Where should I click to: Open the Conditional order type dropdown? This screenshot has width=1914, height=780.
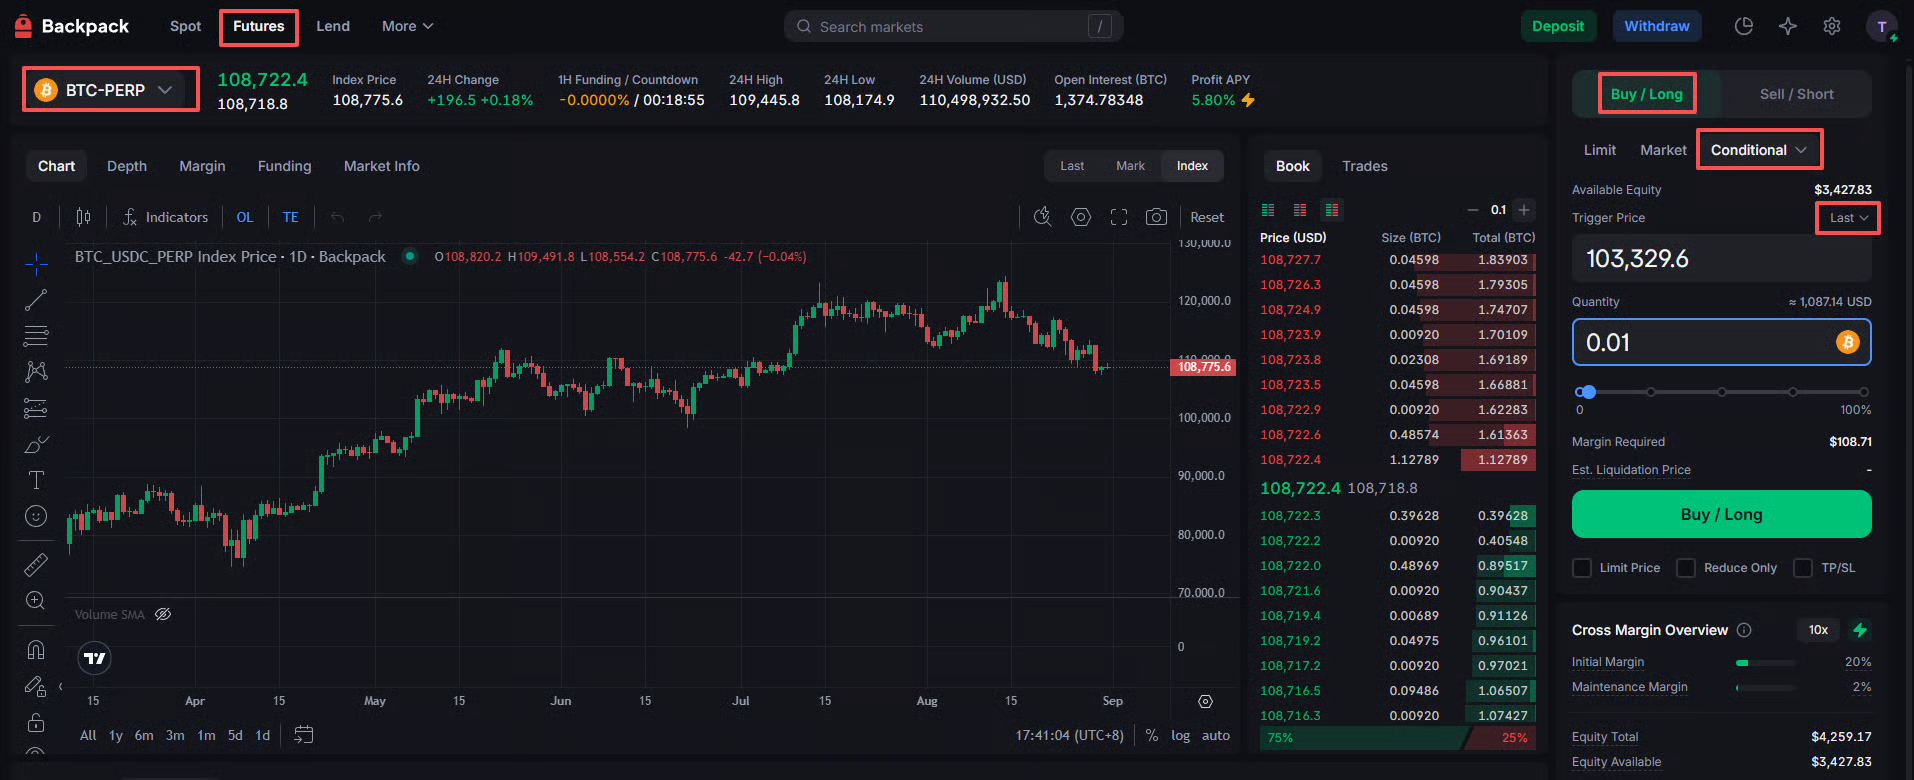[x=1759, y=150]
